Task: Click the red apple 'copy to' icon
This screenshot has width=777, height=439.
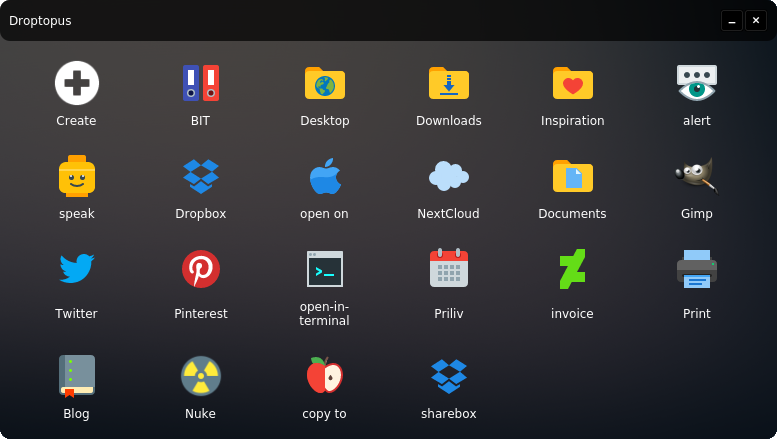Action: pos(325,375)
